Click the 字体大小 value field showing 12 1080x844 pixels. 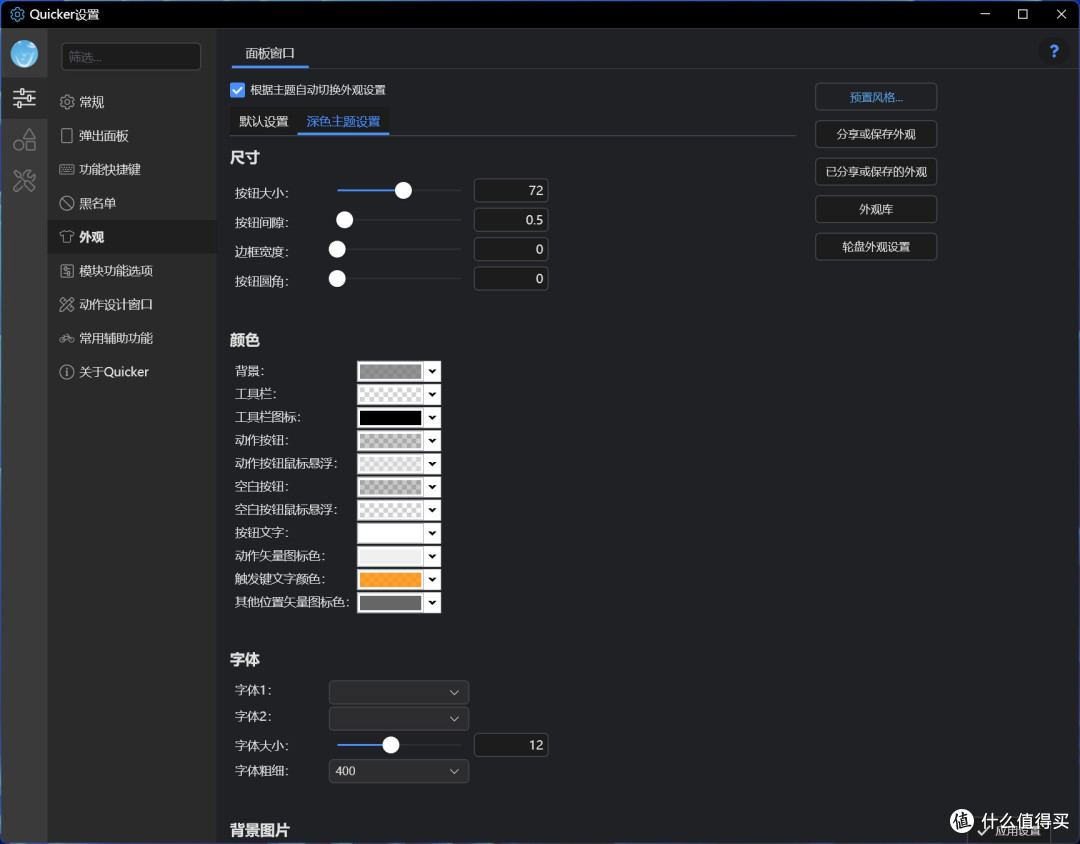point(511,745)
